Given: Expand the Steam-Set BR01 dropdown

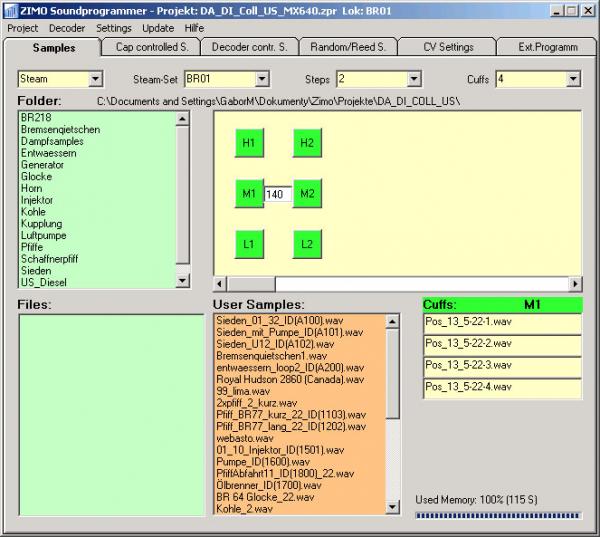Looking at the screenshot, I should [x=262, y=79].
